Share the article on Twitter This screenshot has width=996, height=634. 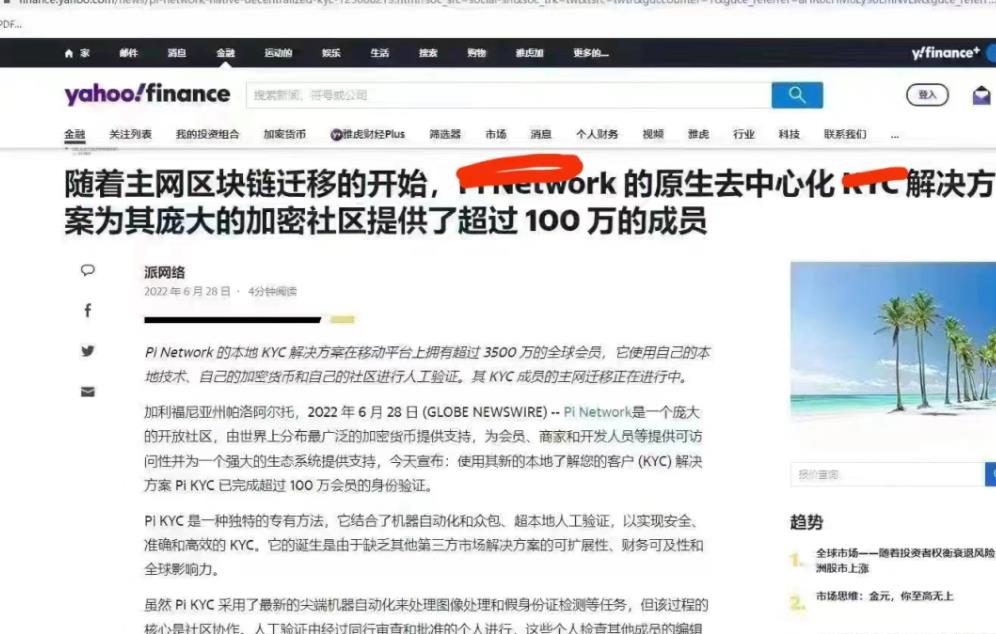88,351
